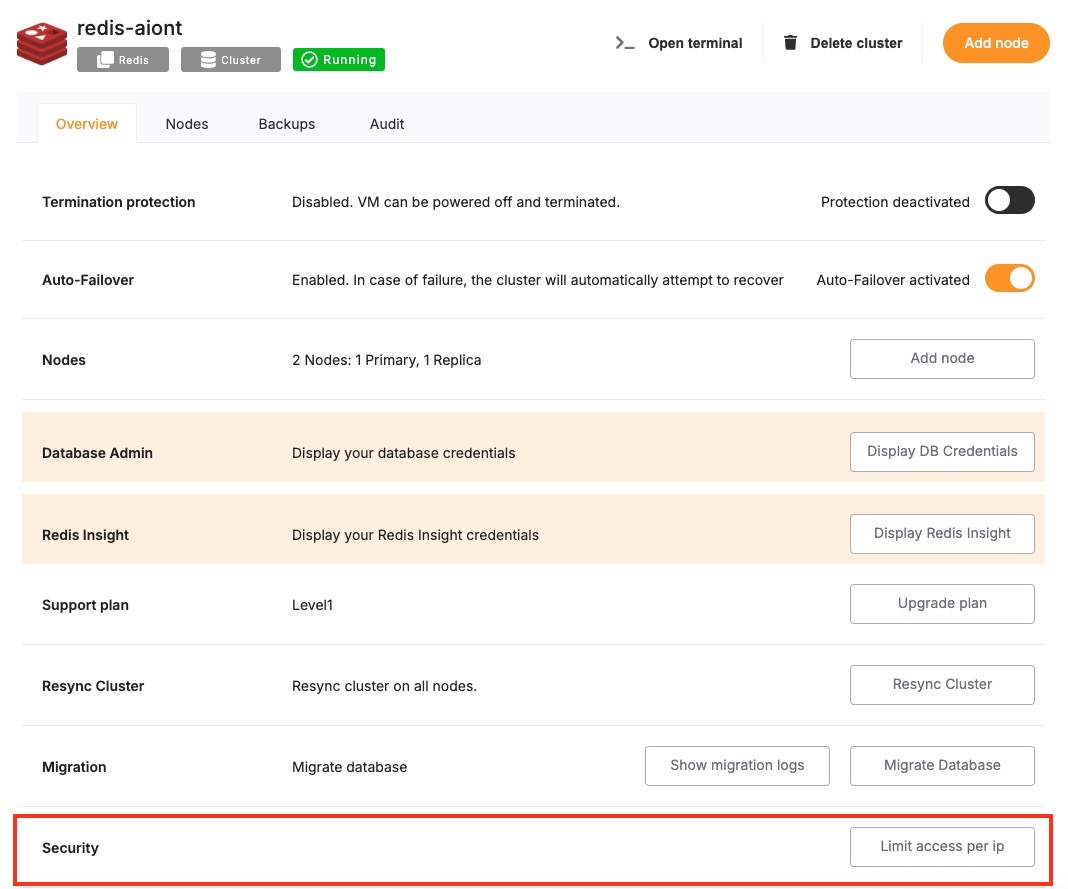1068x889 pixels.
Task: Click the Running status checkmark icon
Action: (x=309, y=60)
